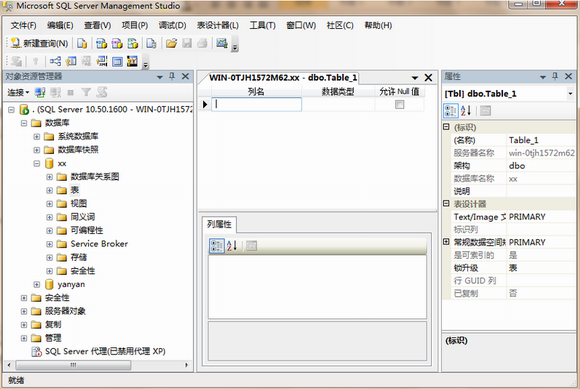Expand the yanyan database node

(x=36, y=284)
